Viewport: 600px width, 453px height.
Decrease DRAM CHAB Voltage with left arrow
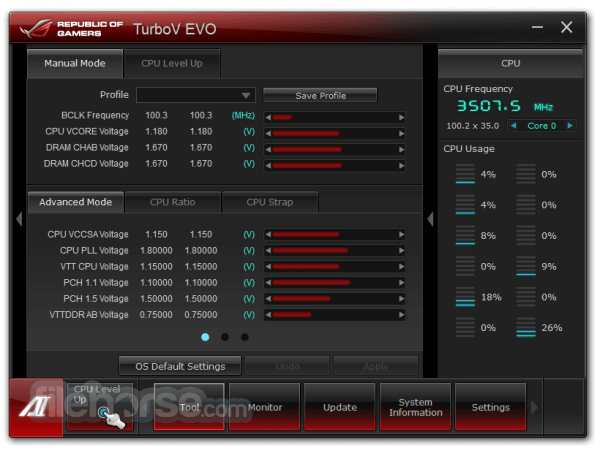(268, 150)
